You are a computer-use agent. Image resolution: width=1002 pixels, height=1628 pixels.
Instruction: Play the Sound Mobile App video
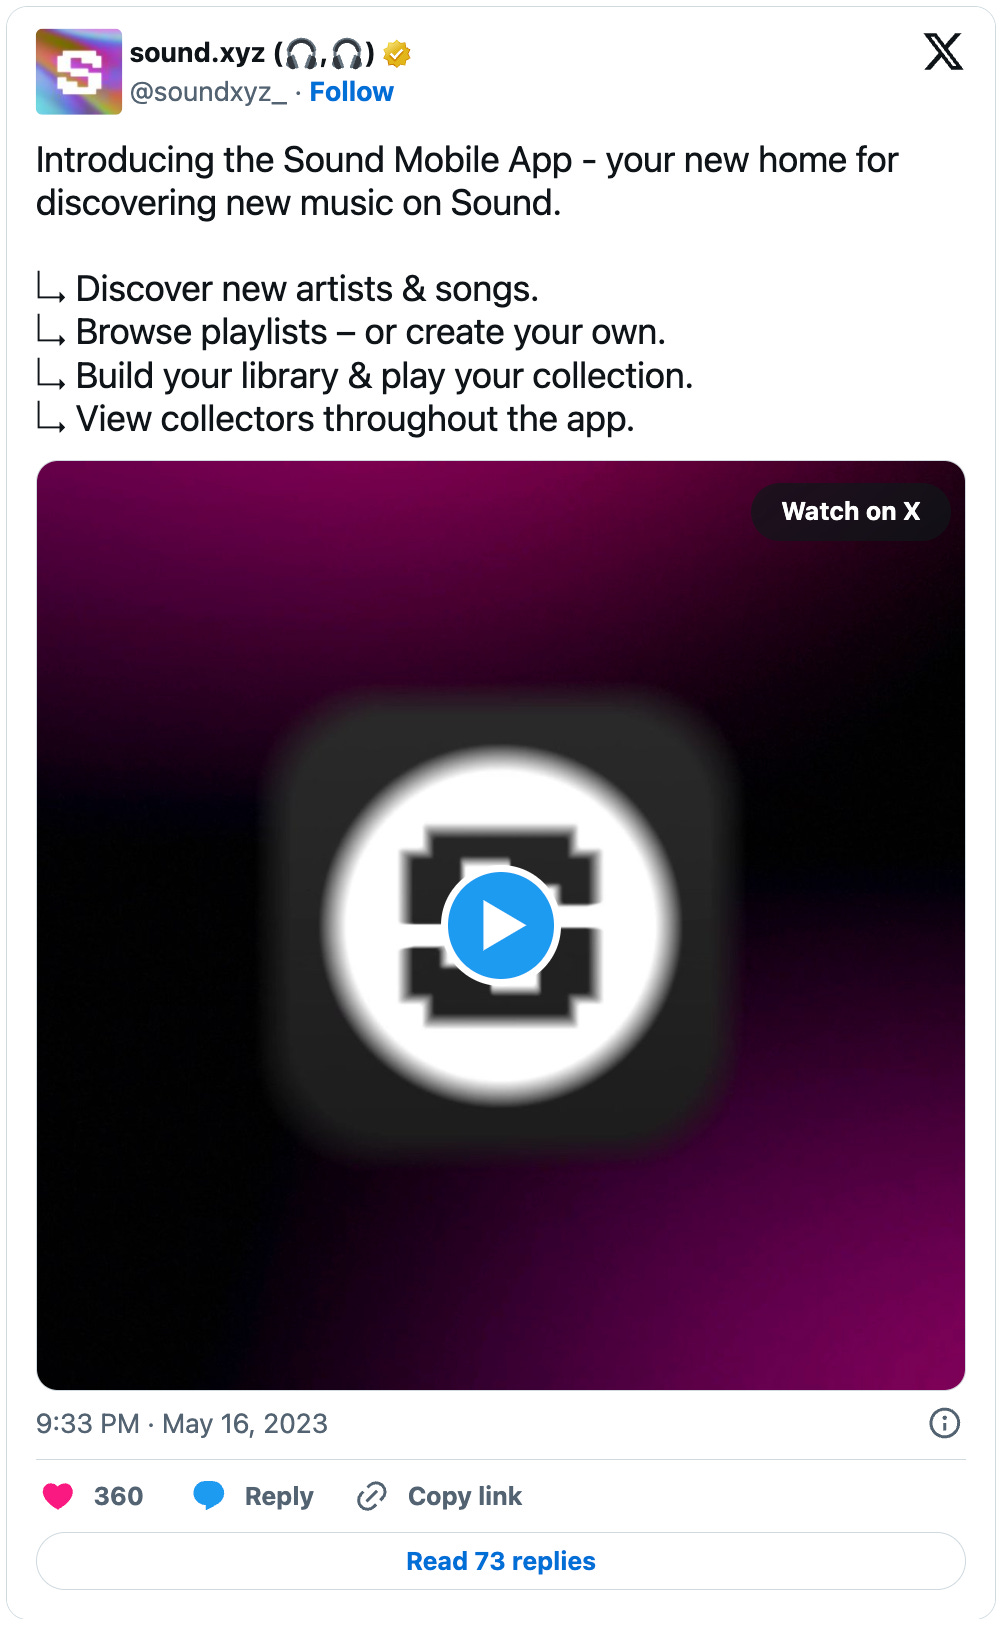(x=501, y=926)
